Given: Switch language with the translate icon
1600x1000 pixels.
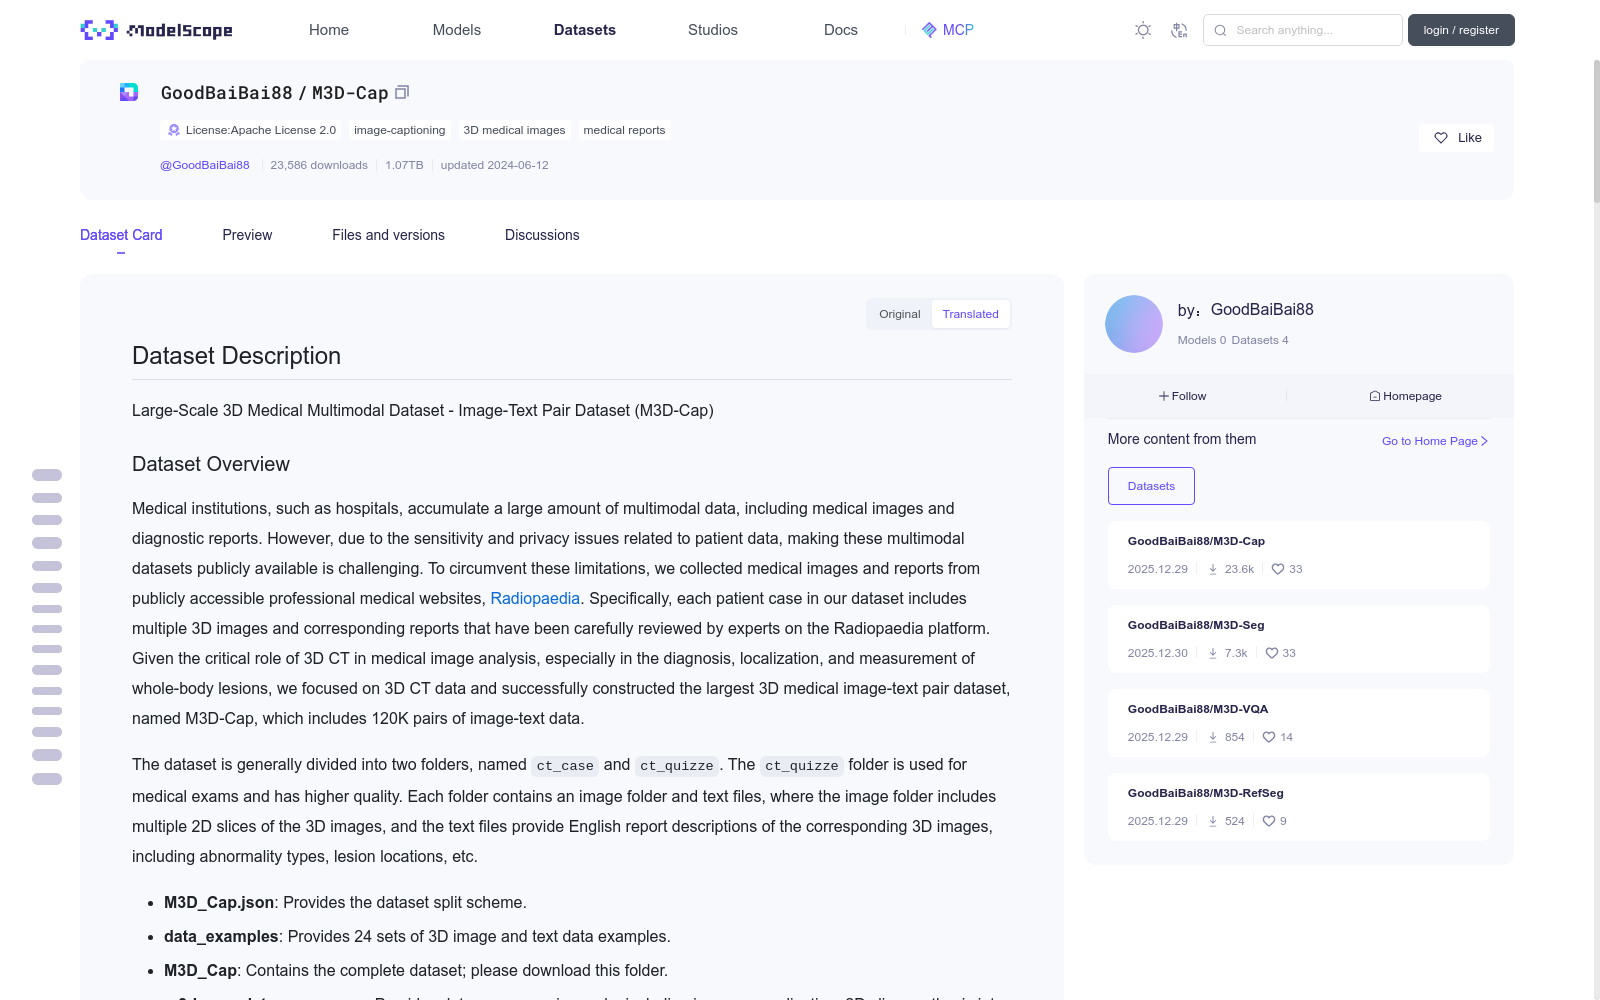Looking at the screenshot, I should pos(1179,30).
